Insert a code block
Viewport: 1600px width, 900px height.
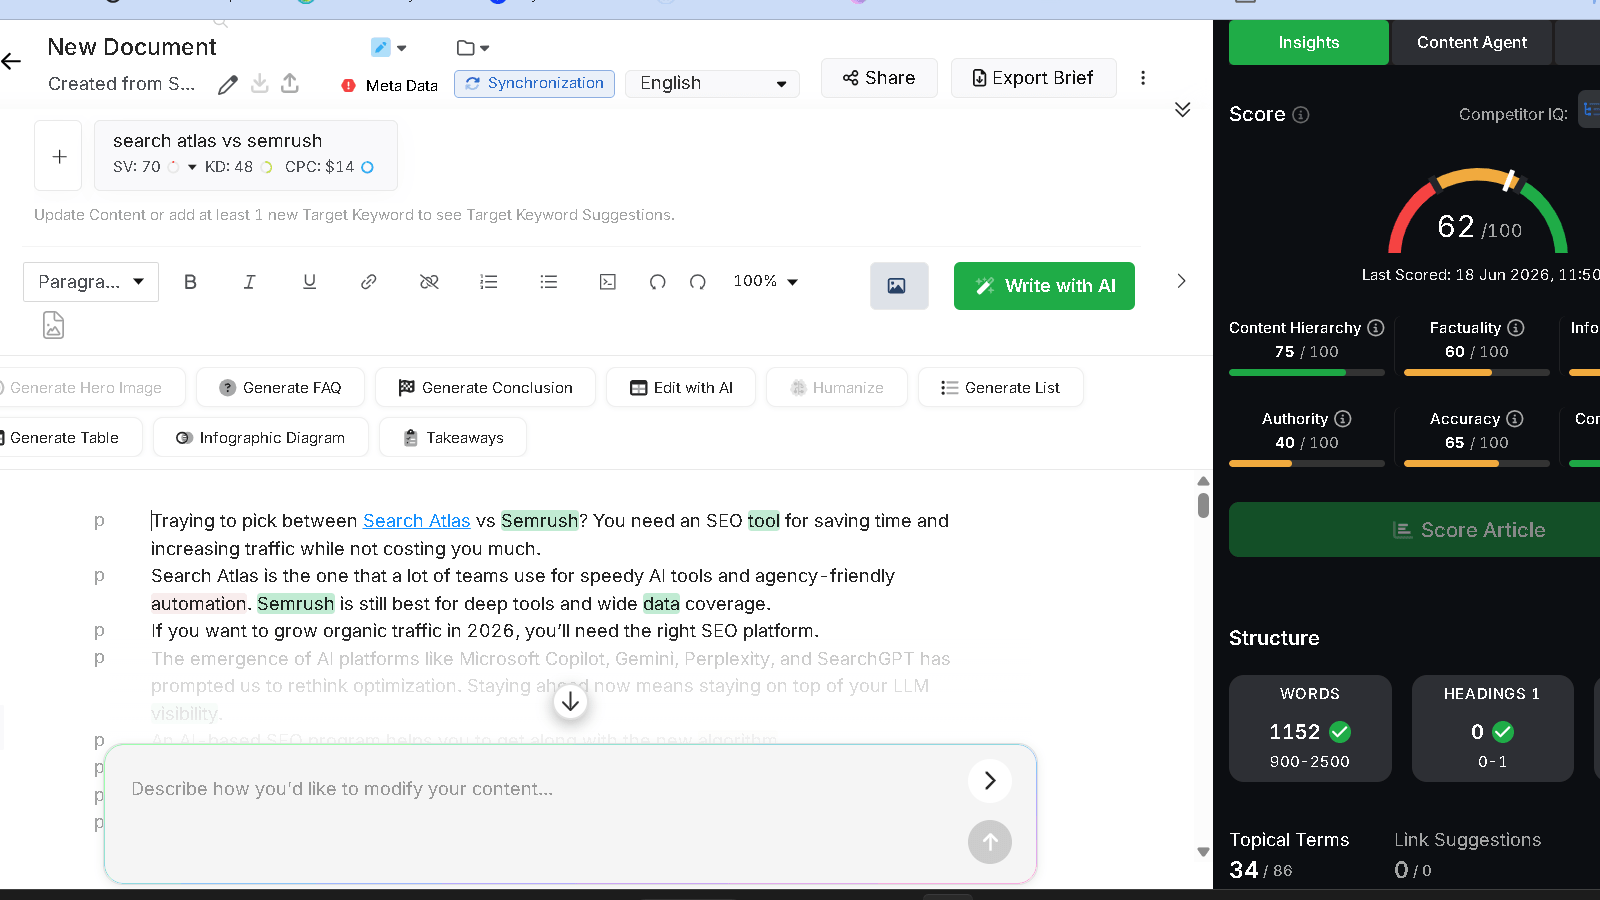click(x=608, y=282)
